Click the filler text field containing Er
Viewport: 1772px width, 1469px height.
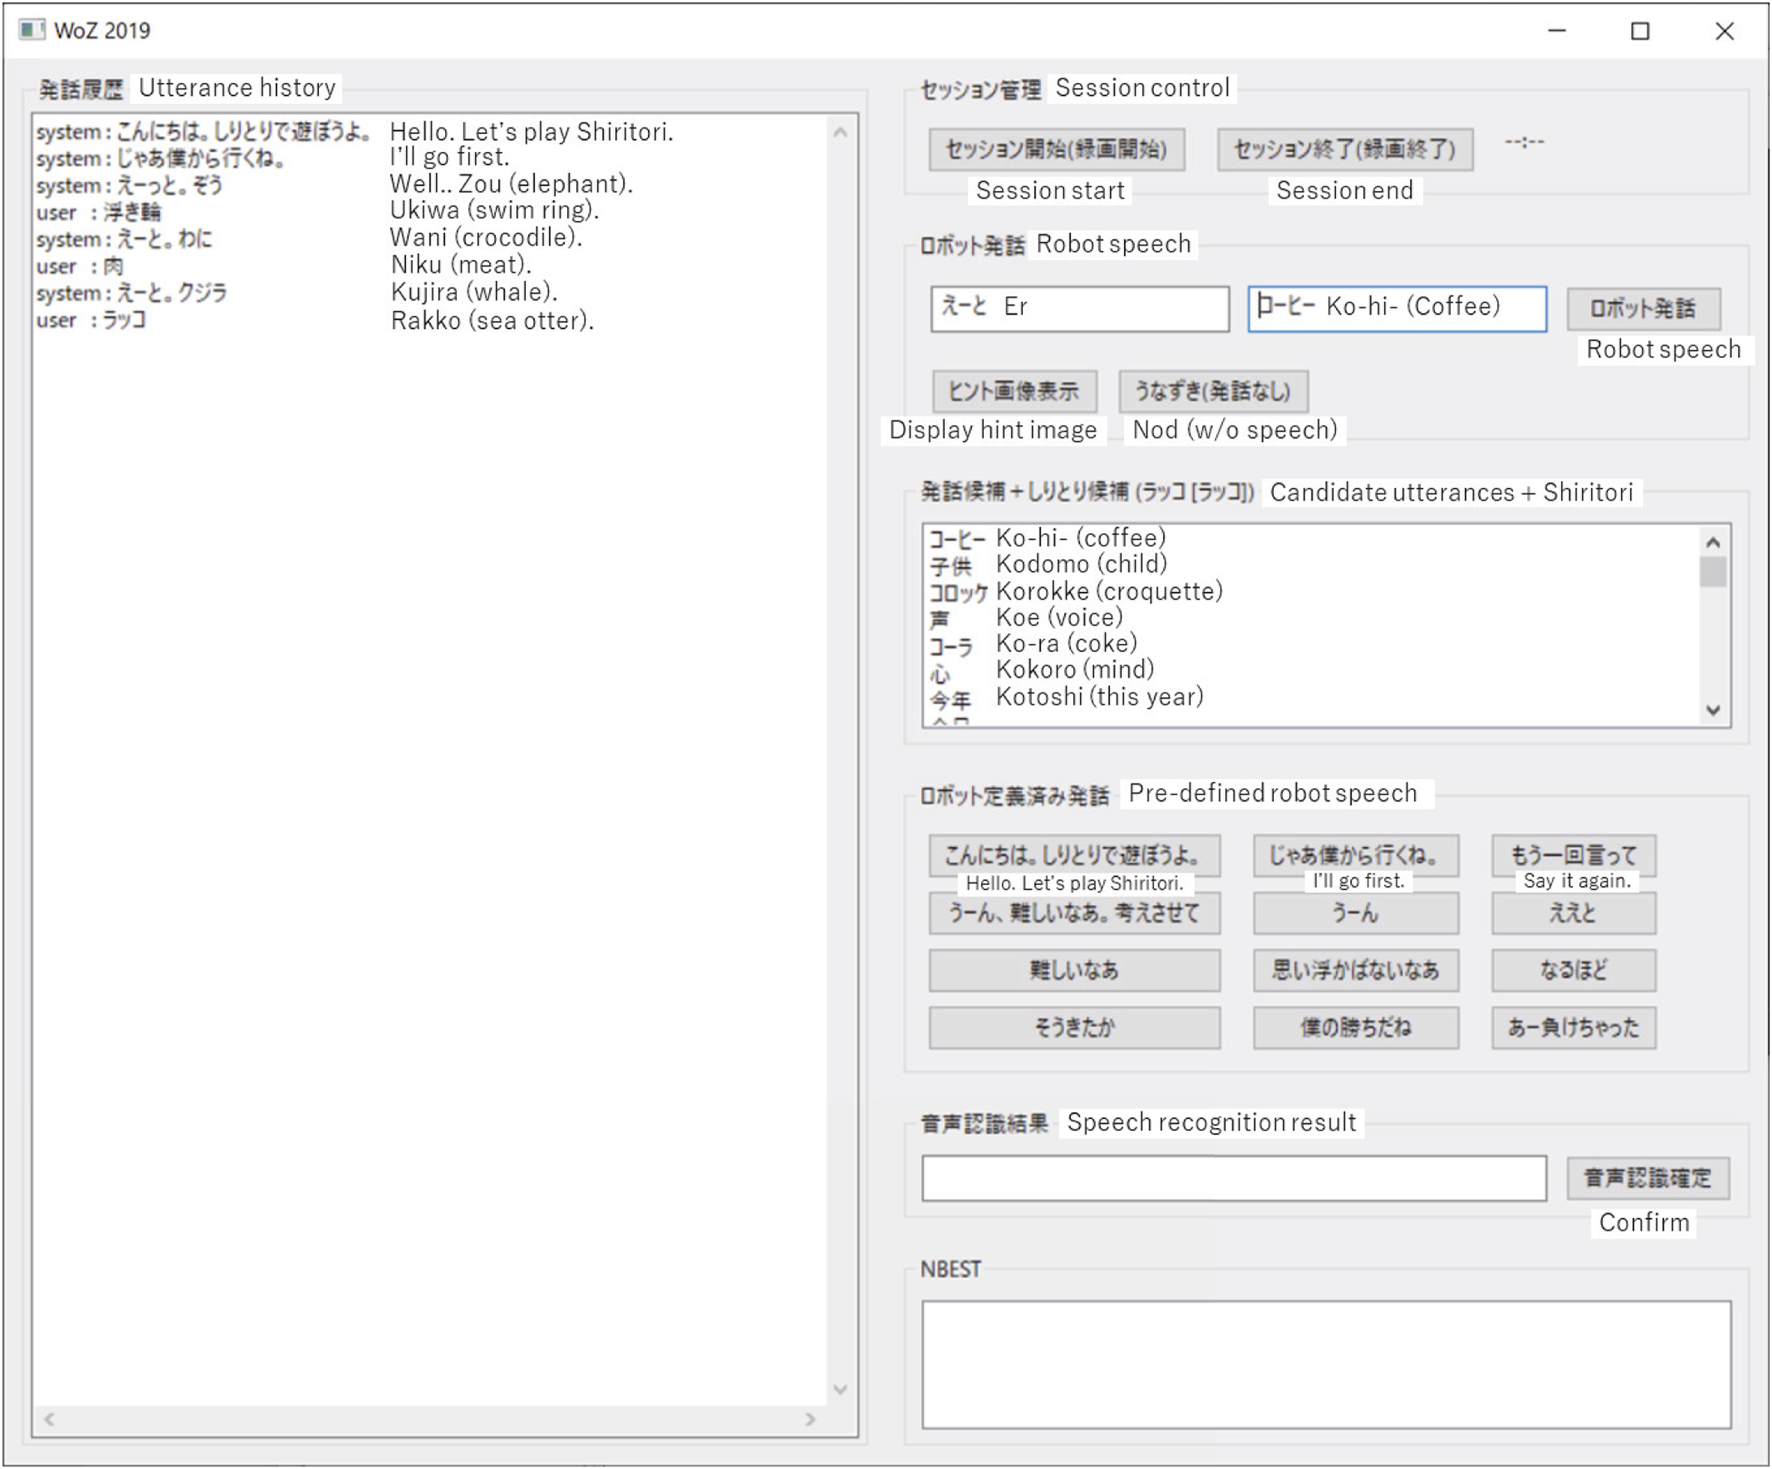pyautogui.click(x=1078, y=308)
